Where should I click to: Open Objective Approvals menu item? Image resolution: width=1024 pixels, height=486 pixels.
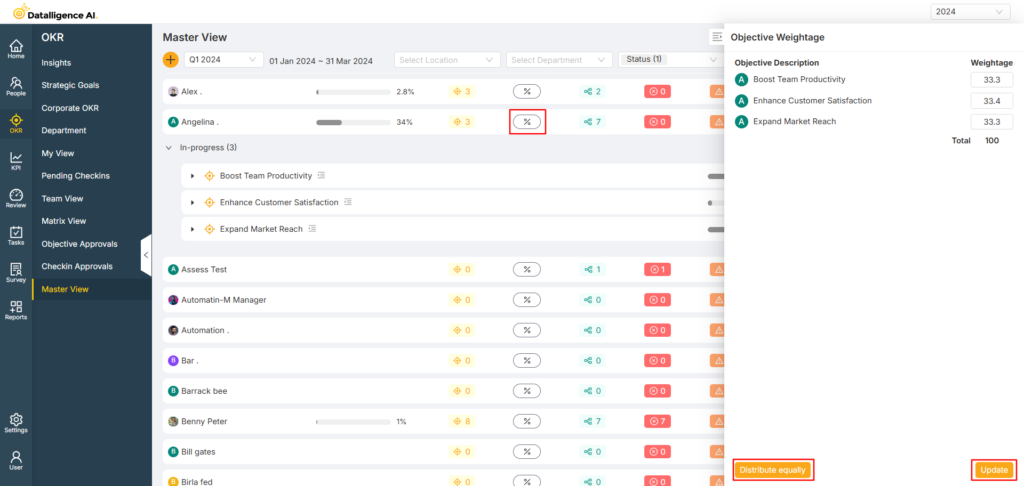79,244
